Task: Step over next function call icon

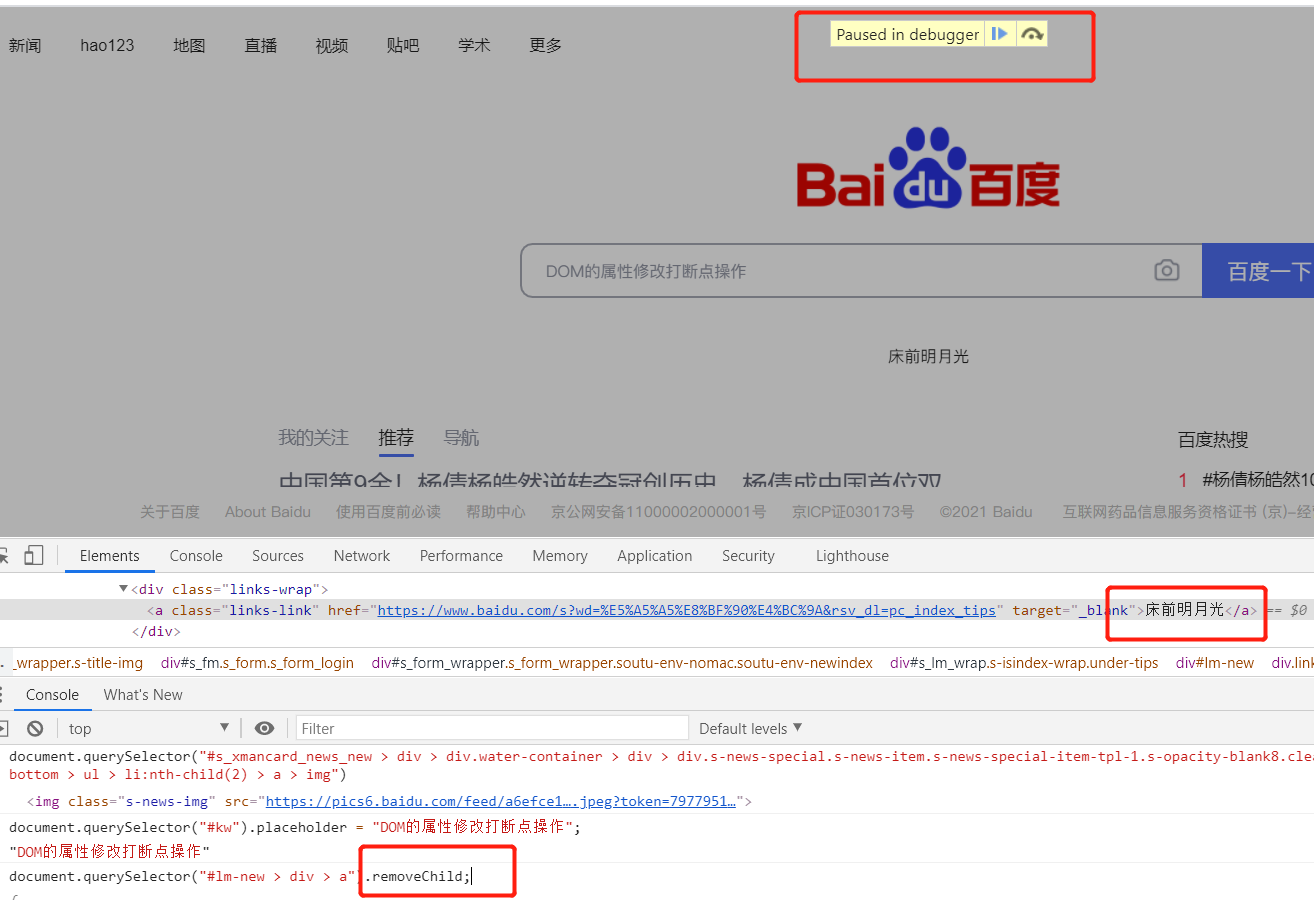Action: pos(1031,34)
